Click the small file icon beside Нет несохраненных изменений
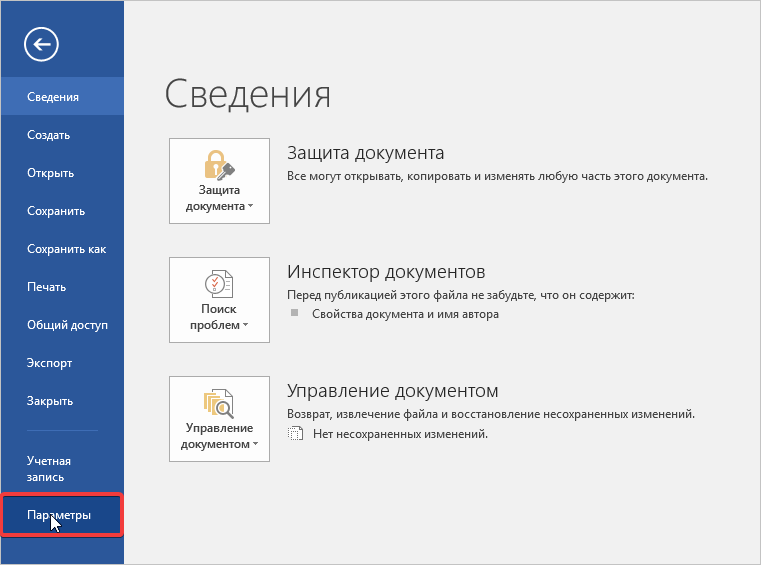The image size is (761, 565). (294, 434)
